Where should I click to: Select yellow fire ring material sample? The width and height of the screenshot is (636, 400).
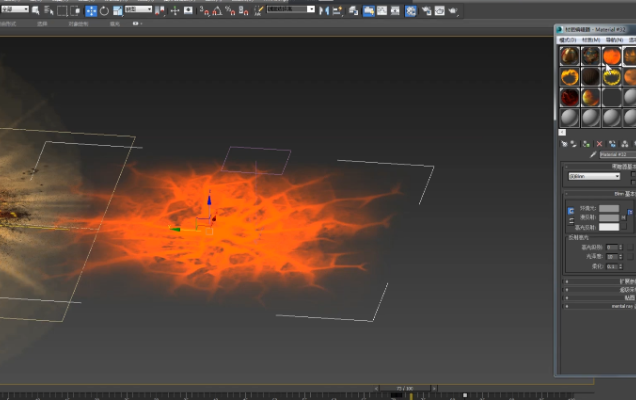(612, 77)
